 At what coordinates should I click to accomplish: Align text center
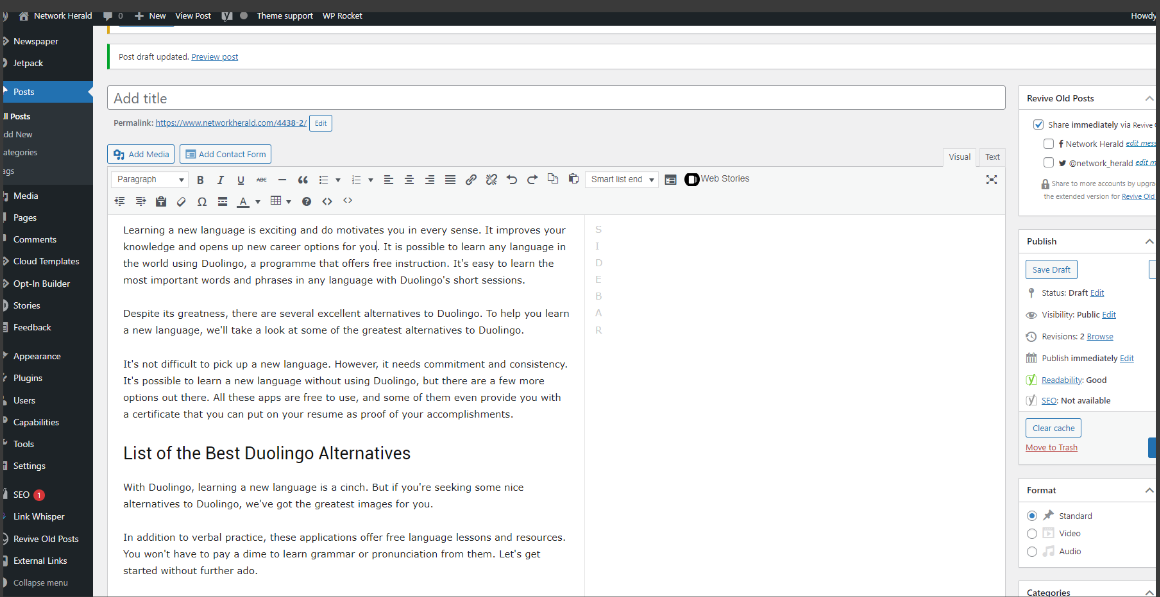[409, 179]
